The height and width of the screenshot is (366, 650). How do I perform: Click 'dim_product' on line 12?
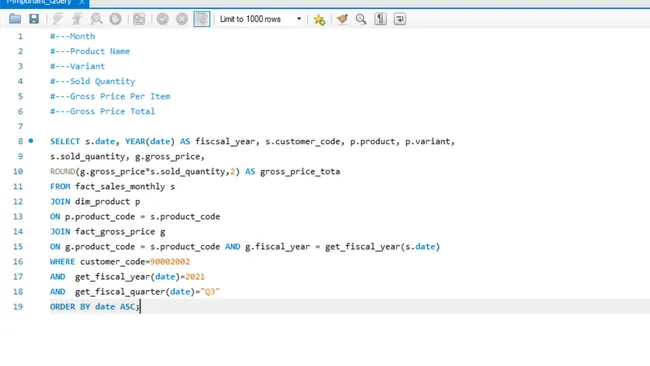pos(102,201)
